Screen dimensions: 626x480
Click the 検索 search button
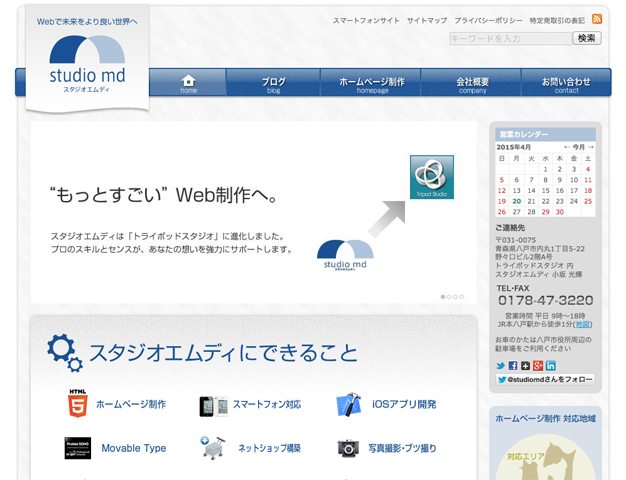click(587, 38)
